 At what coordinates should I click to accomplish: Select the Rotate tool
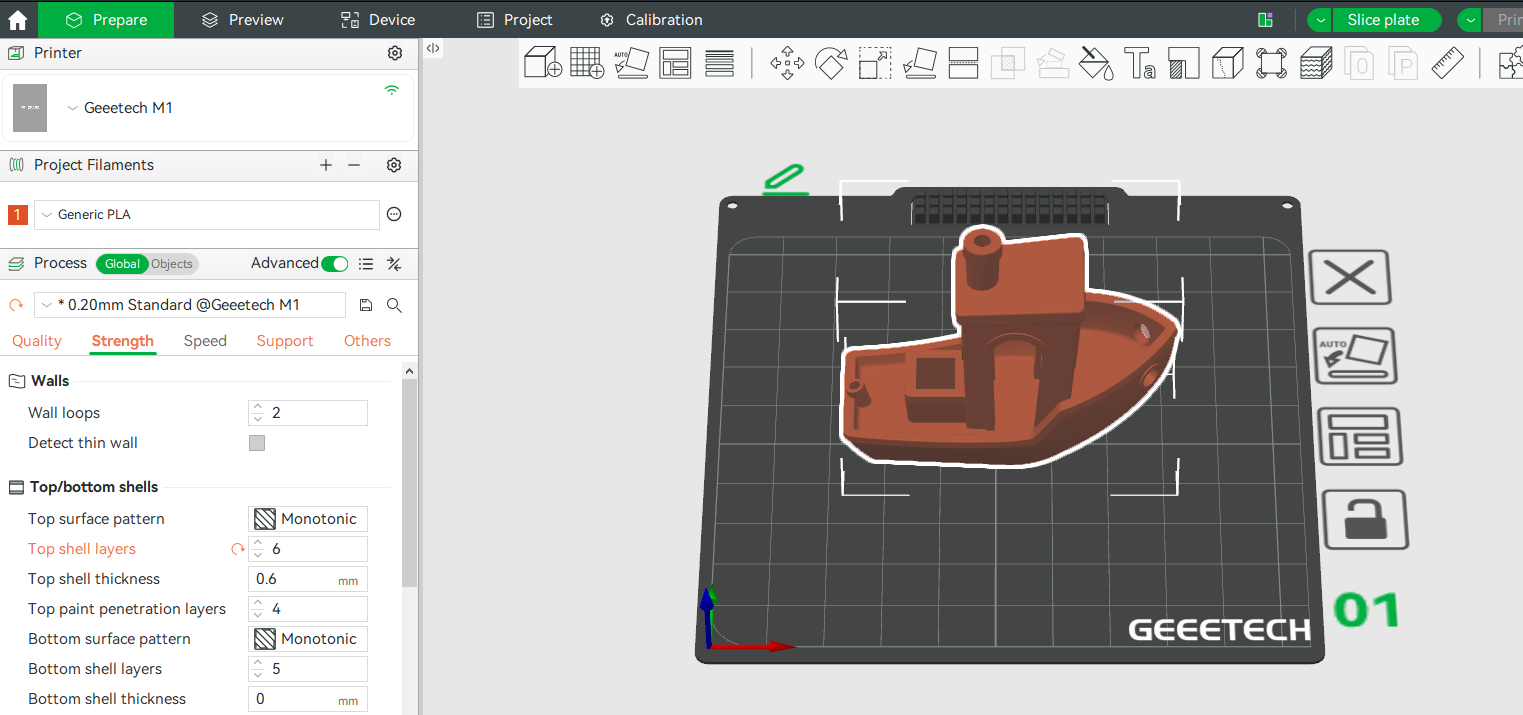[831, 62]
